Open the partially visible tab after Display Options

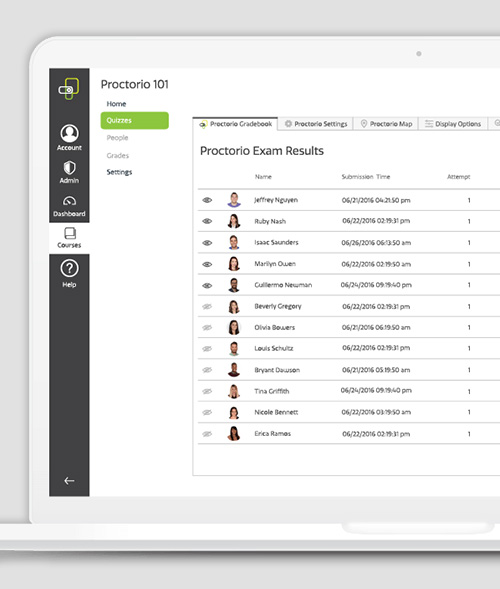494,124
